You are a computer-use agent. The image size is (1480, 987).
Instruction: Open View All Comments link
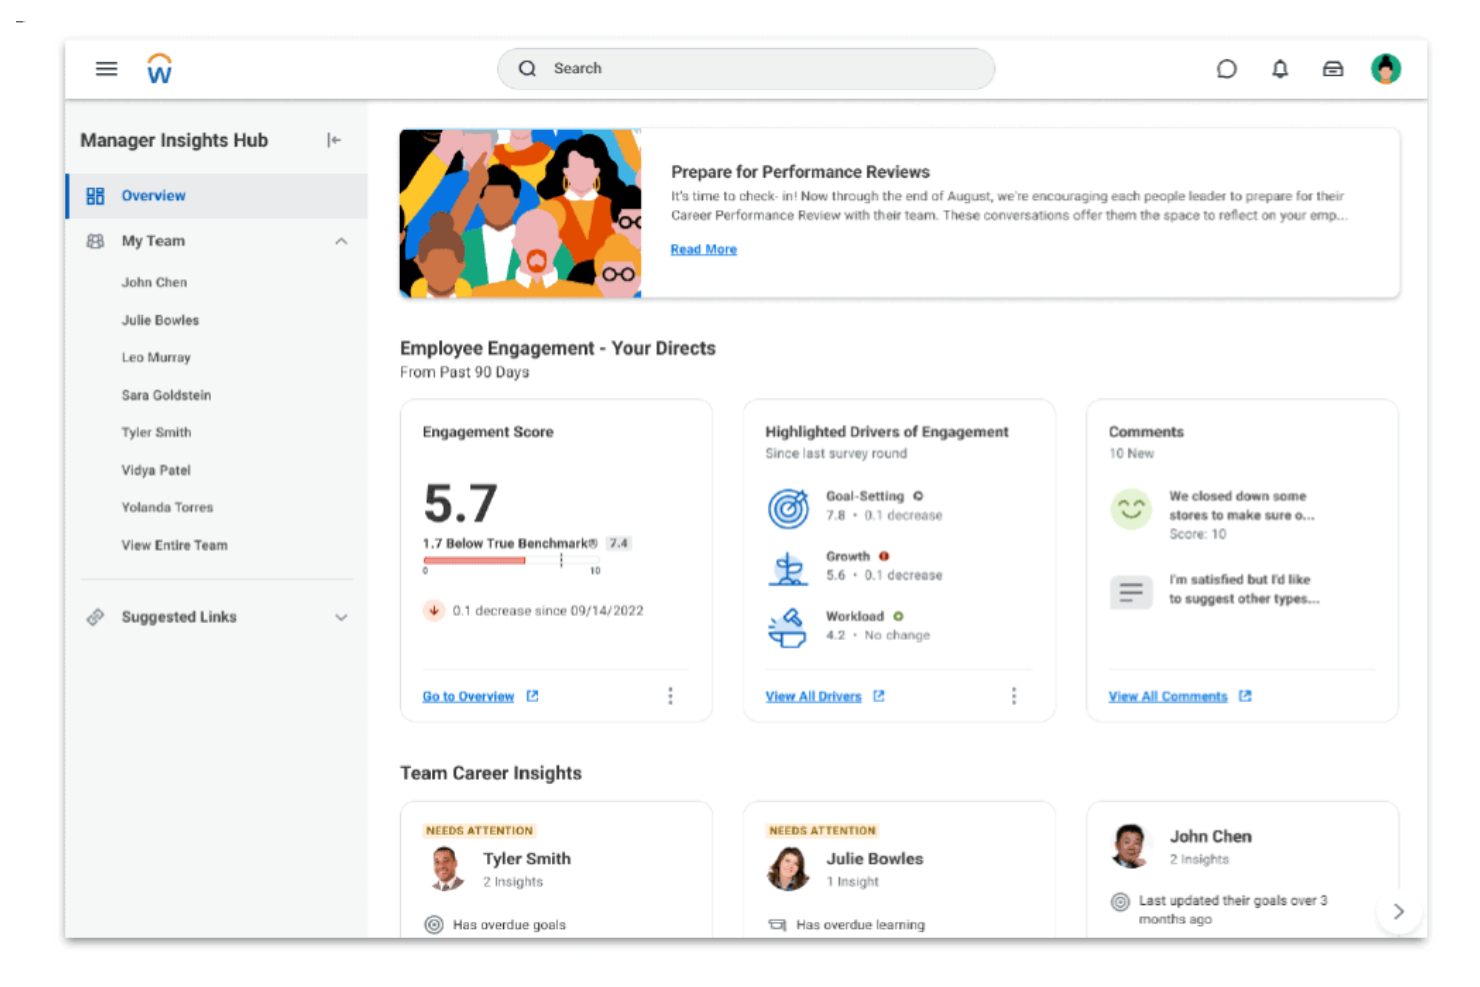pos(1168,696)
